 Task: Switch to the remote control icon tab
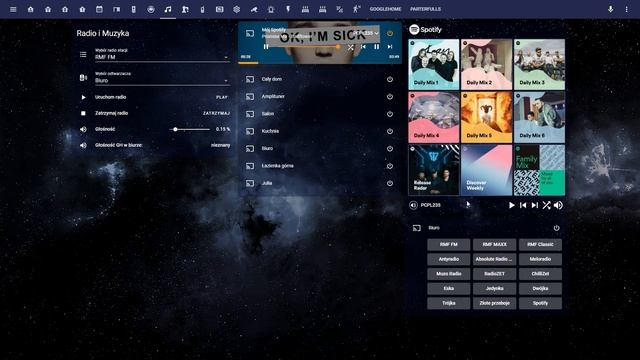[133, 9]
